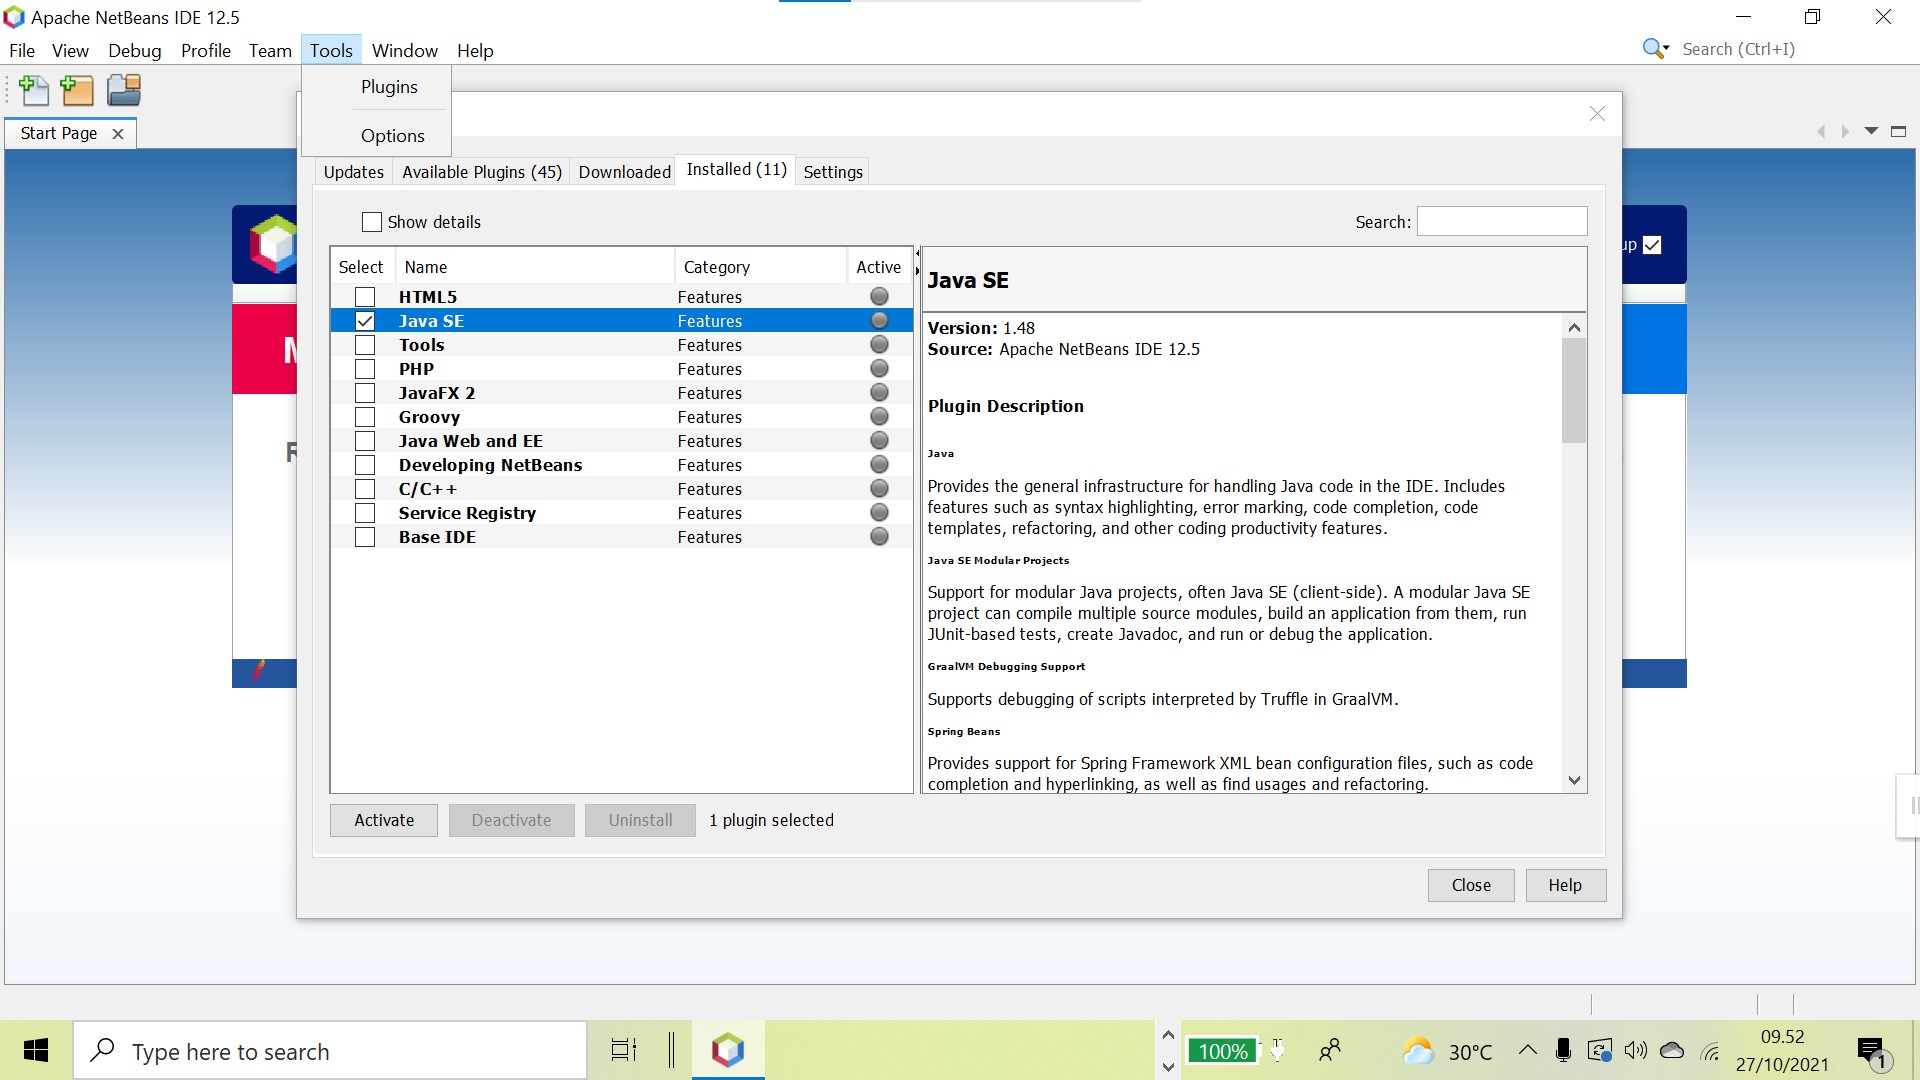Uncheck the Java SE plugin checkbox

point(365,320)
